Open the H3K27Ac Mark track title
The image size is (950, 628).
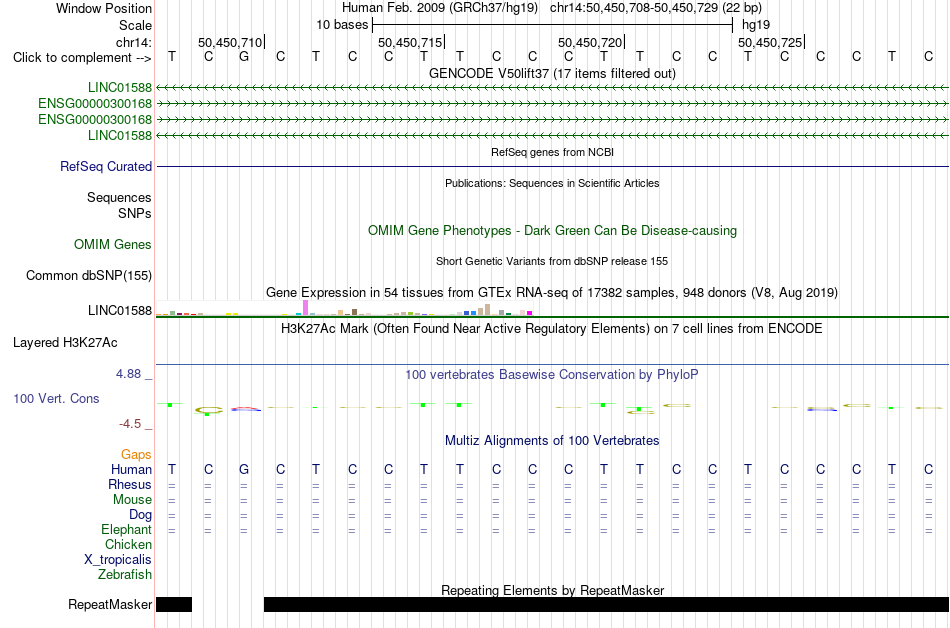552,329
